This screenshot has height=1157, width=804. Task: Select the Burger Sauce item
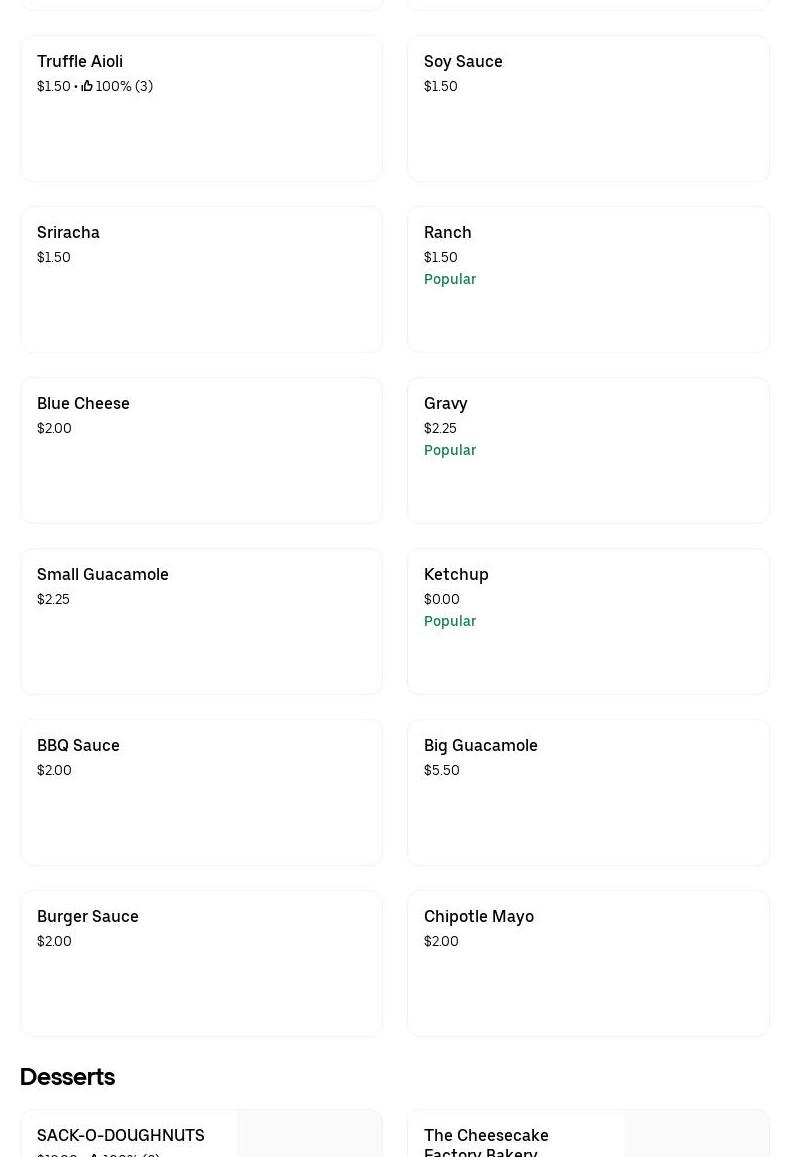pyautogui.click(x=201, y=963)
